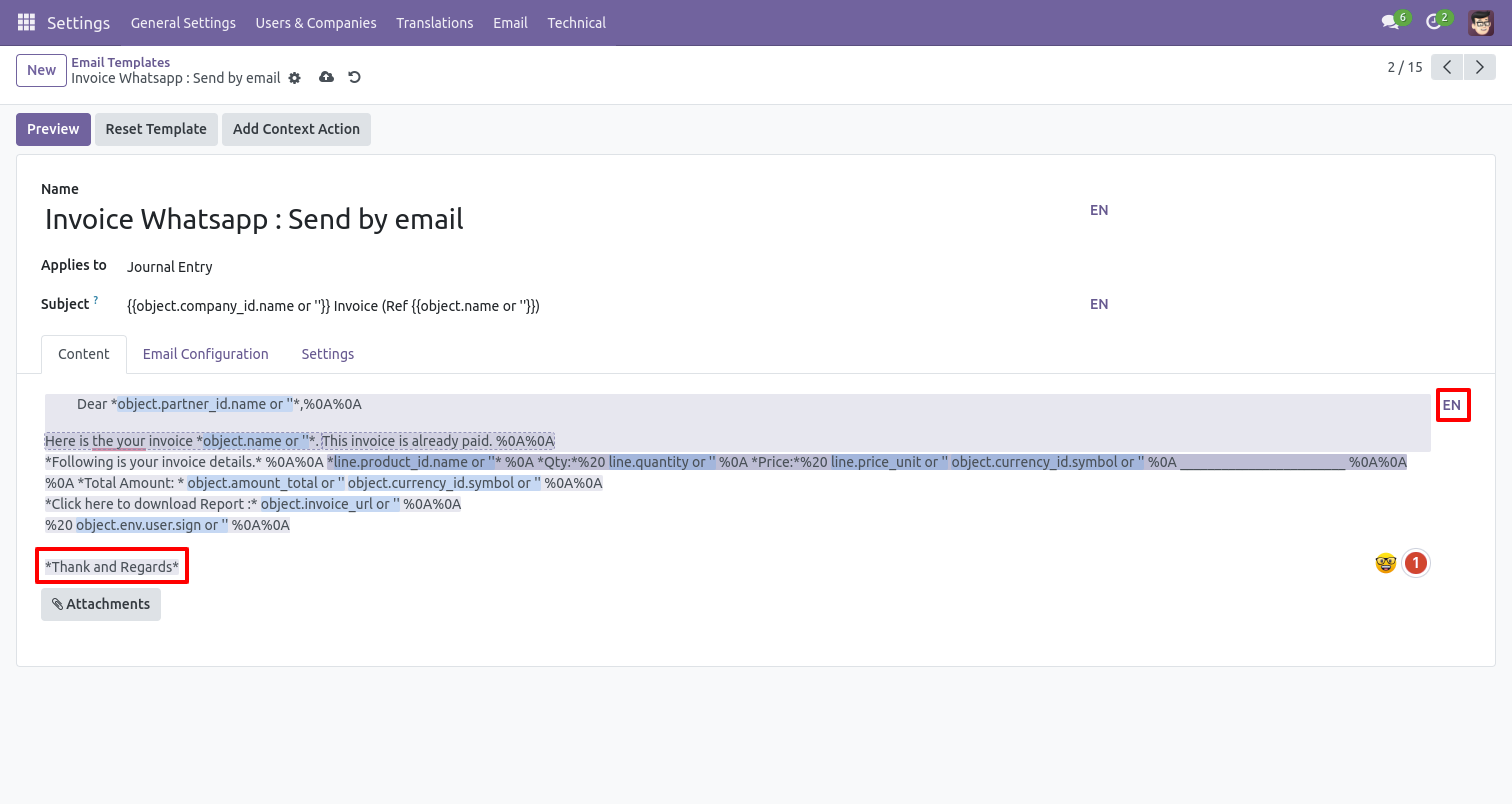Image resolution: width=1512 pixels, height=804 pixels.
Task: Open Users & Companies menu
Action: click(316, 22)
